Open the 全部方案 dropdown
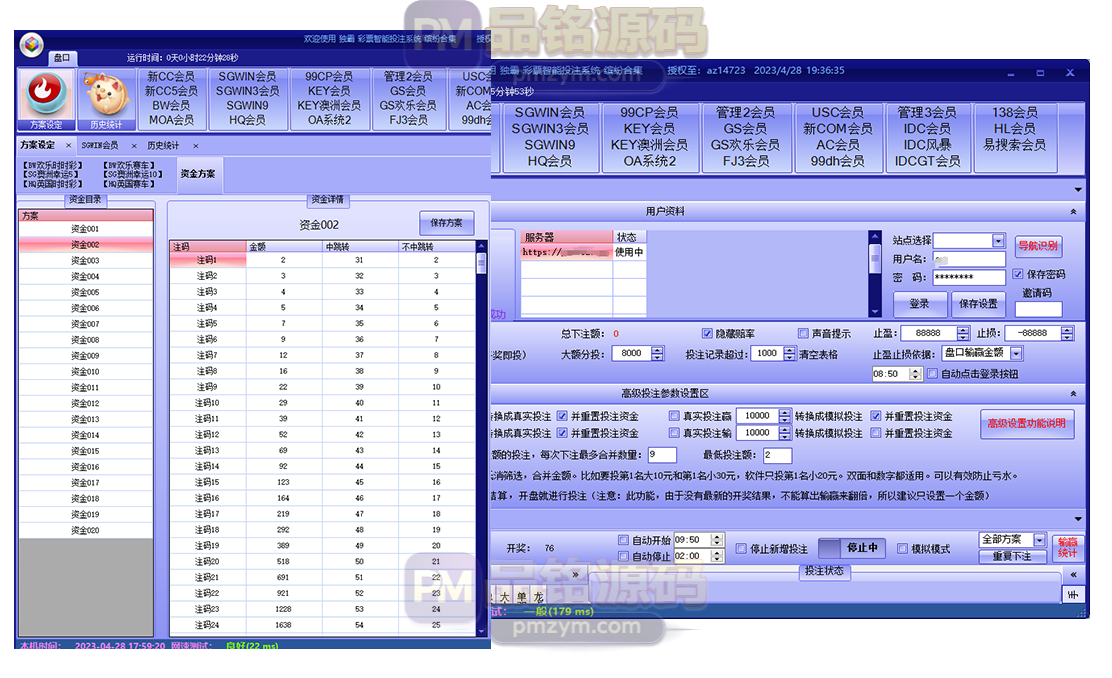Image resolution: width=1112 pixels, height=678 pixels. pos(1040,540)
